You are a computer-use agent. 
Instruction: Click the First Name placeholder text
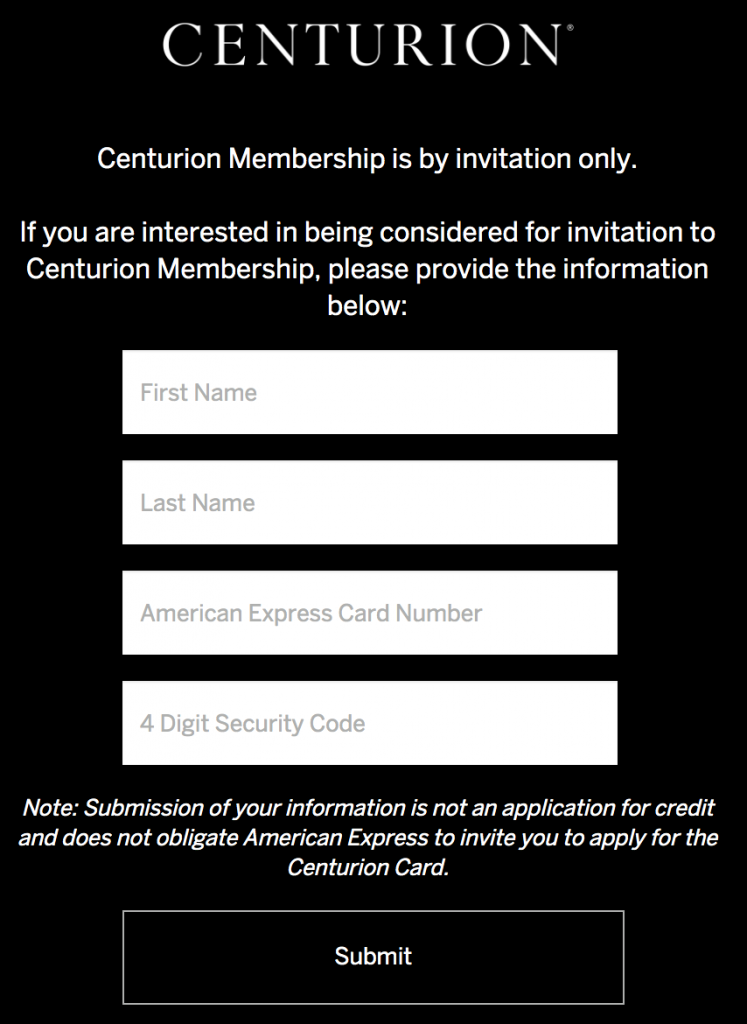tap(198, 392)
